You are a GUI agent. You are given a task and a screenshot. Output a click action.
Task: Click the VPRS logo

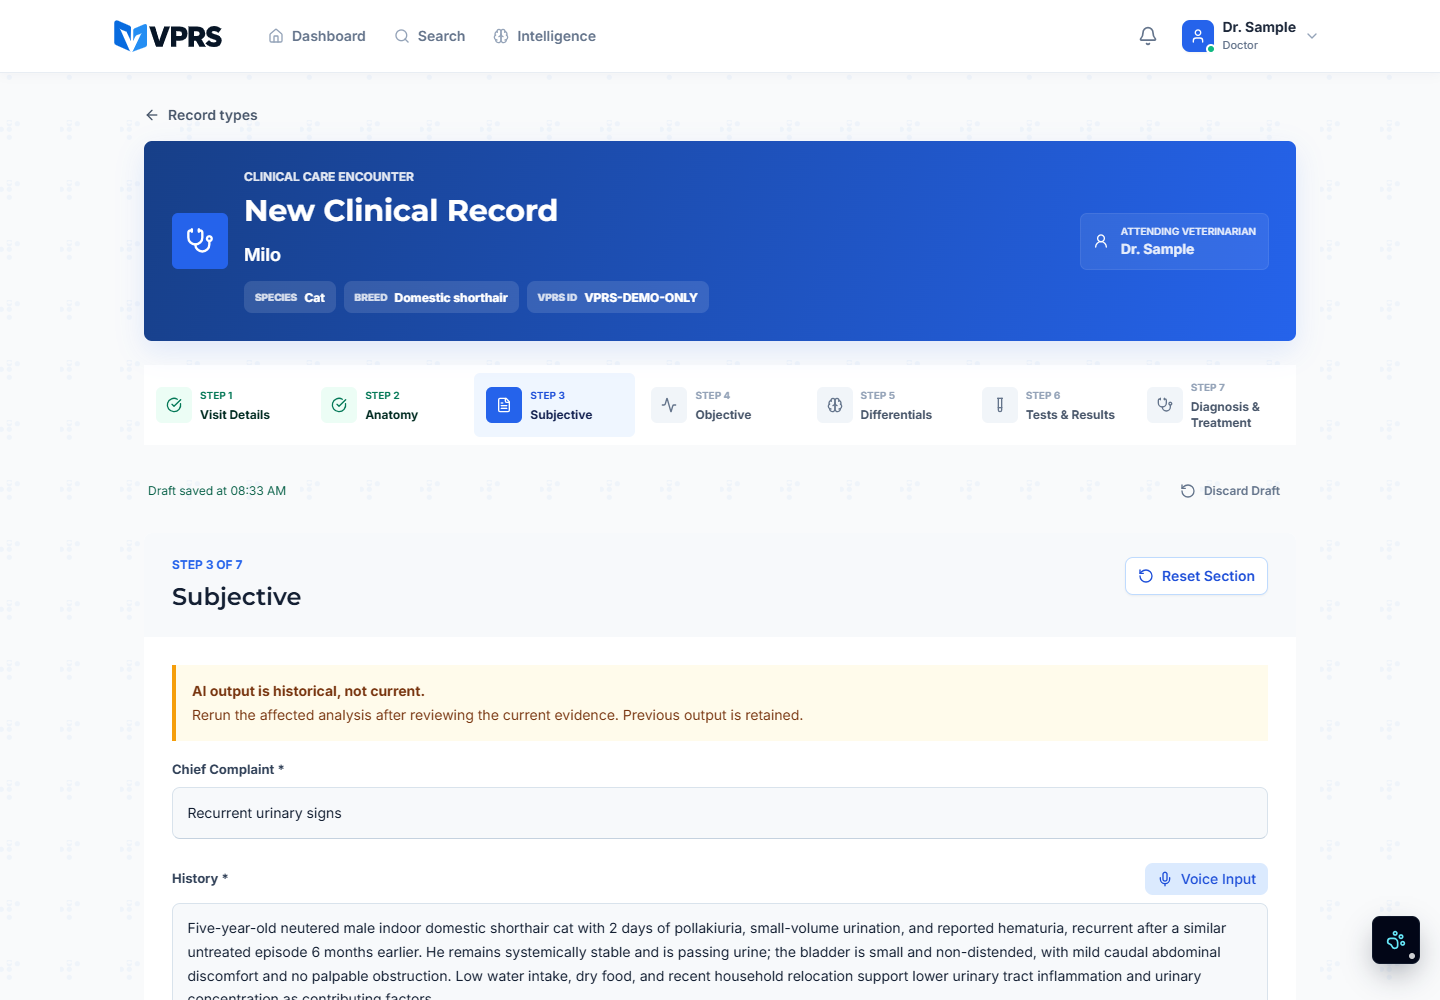click(x=168, y=36)
